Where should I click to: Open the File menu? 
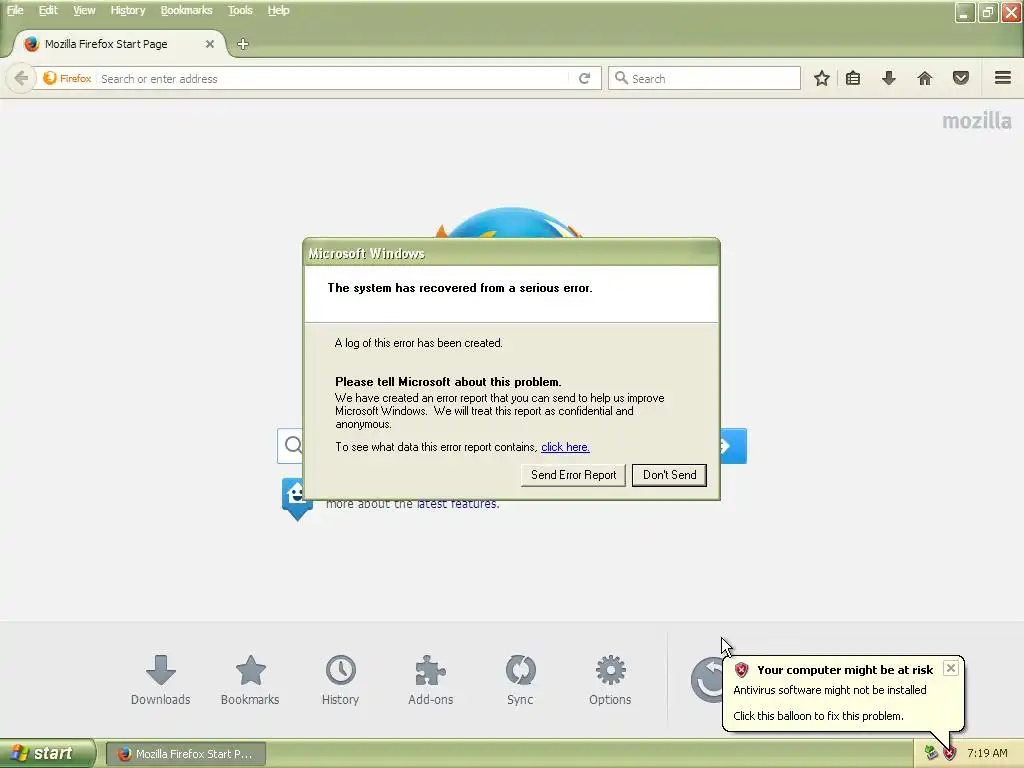14,10
